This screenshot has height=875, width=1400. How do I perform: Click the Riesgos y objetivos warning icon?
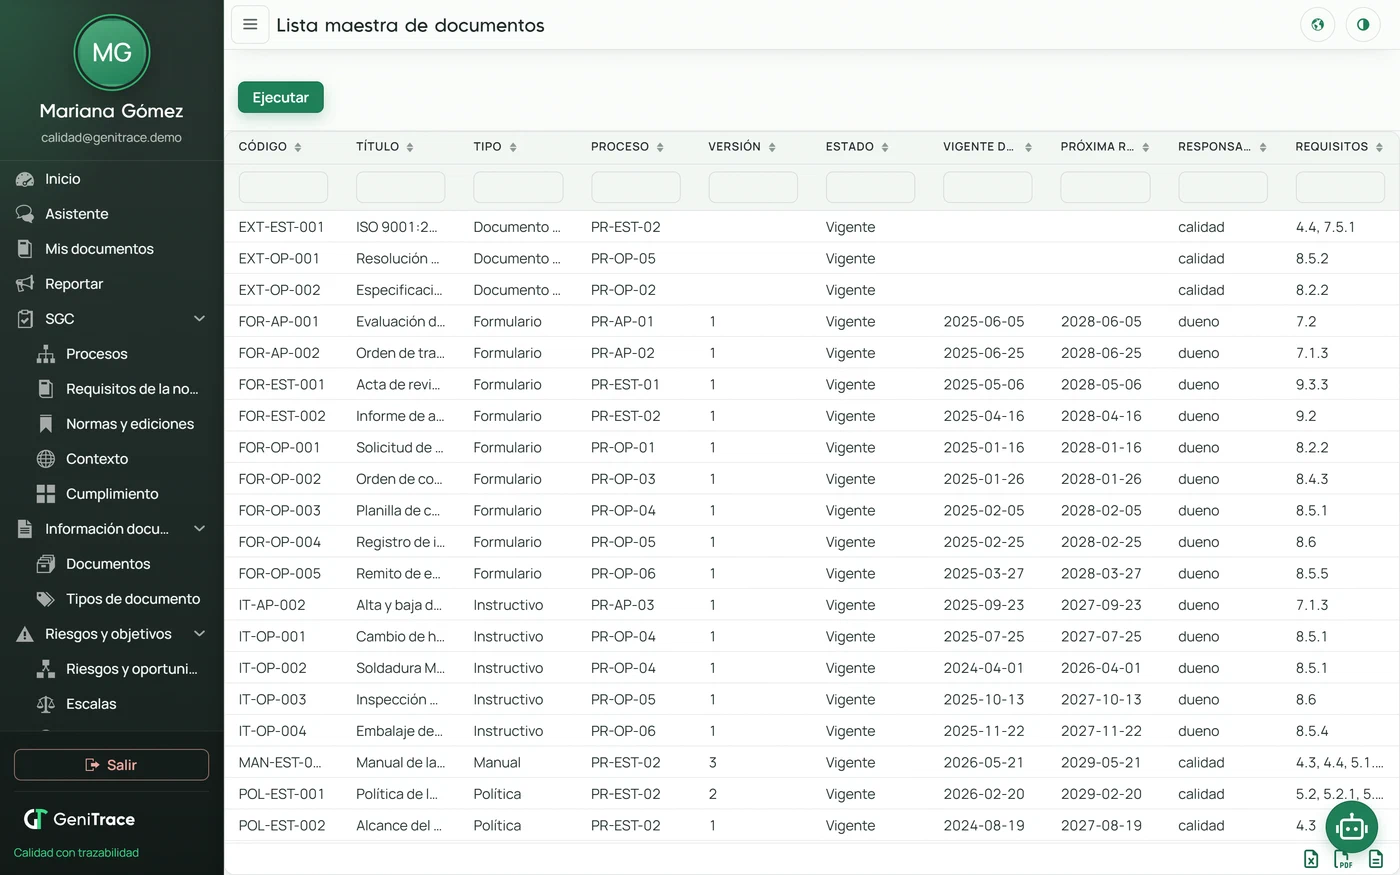coord(25,634)
